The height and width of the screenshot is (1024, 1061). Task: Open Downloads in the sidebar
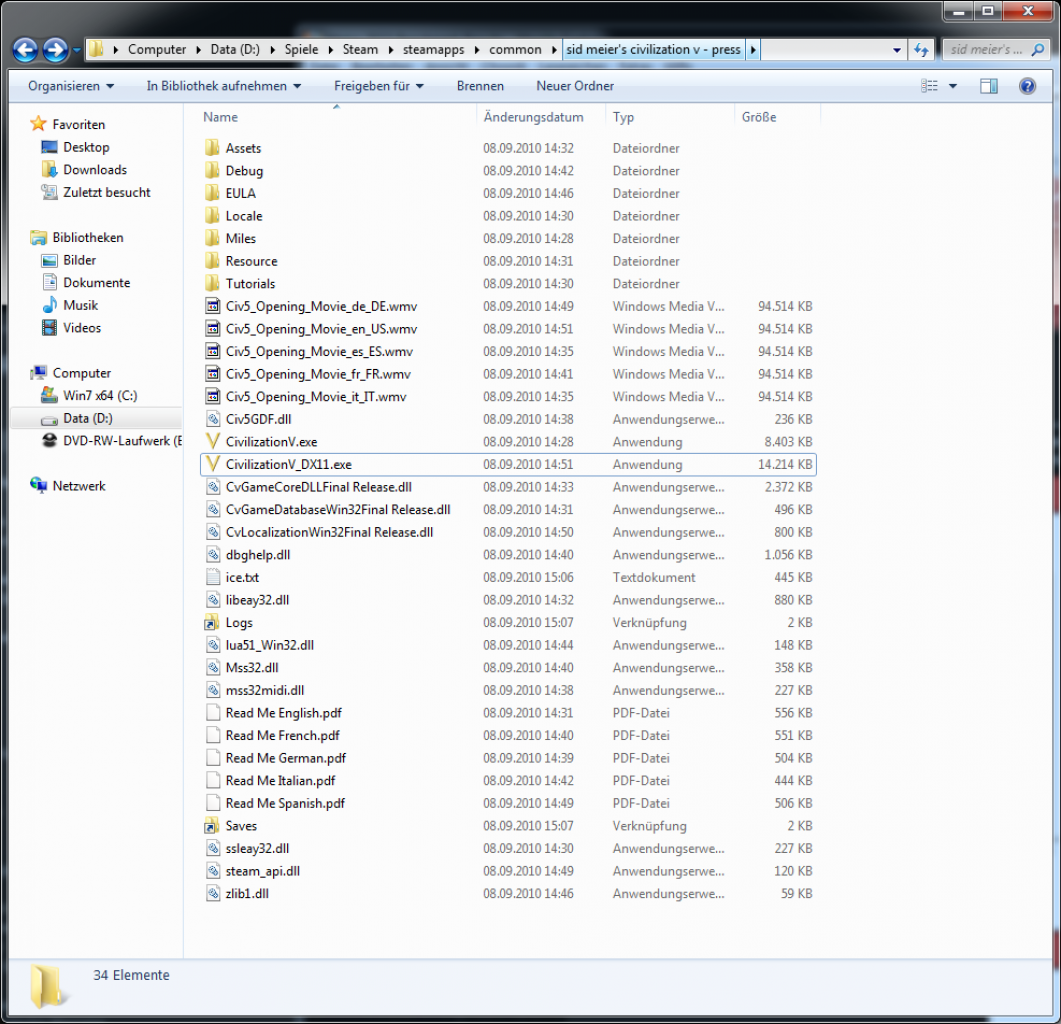click(x=95, y=170)
